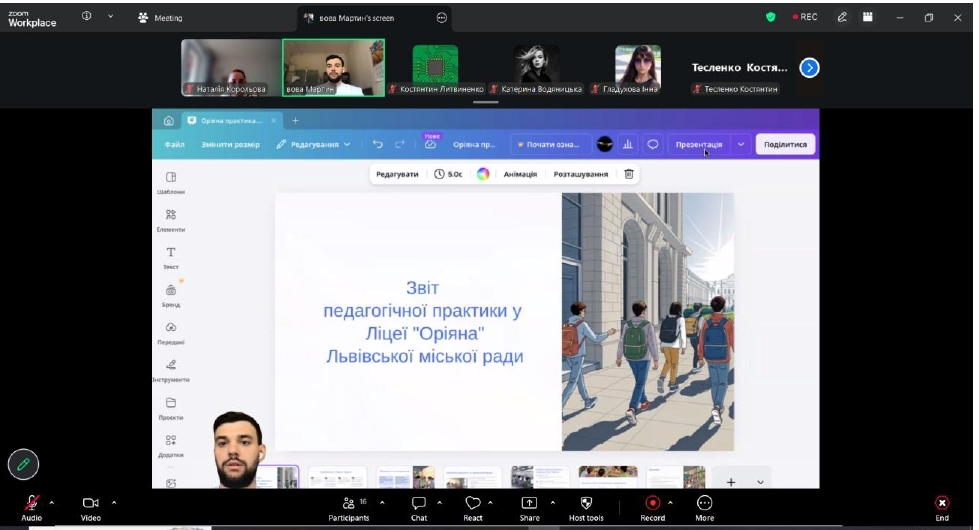Expand the Презентація dropdown arrow

pyautogui.click(x=740, y=144)
